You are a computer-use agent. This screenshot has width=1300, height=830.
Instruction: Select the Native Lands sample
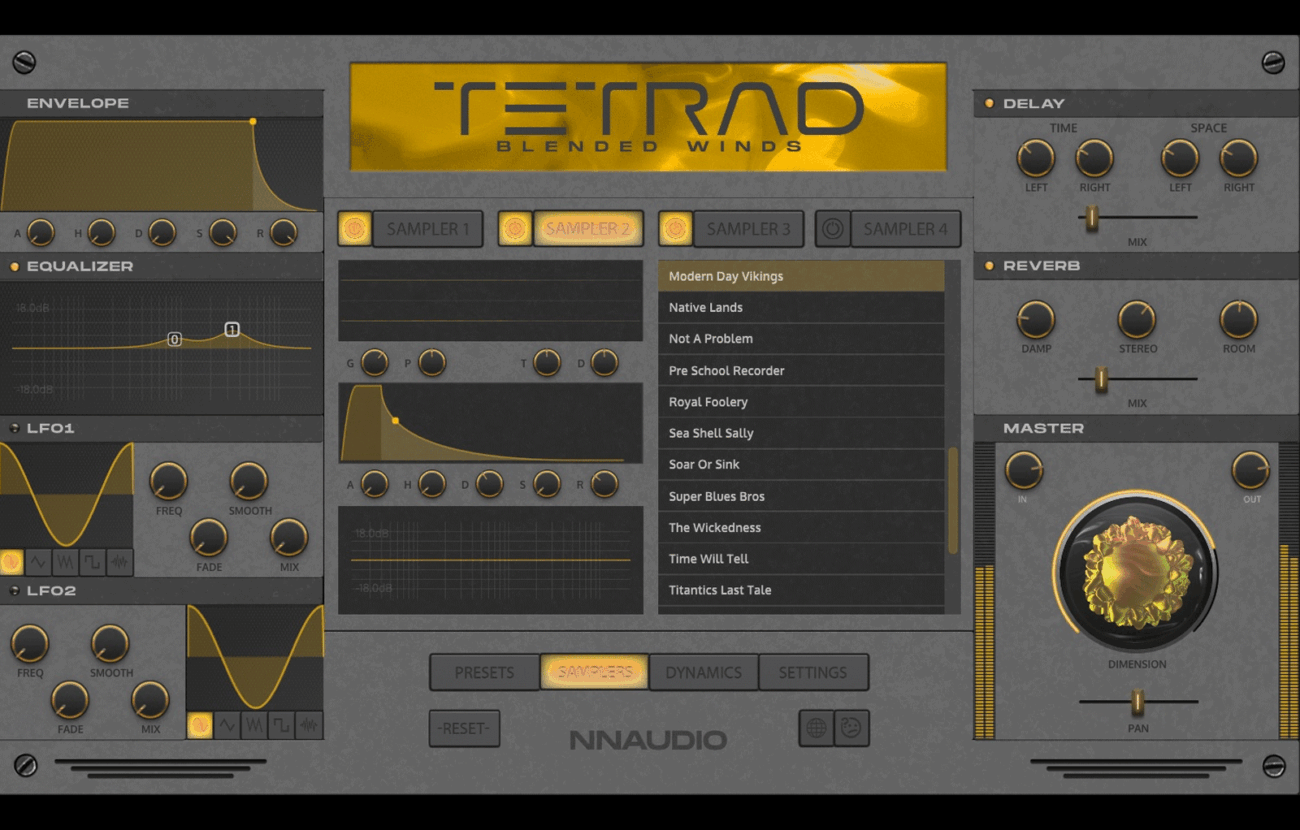801,307
